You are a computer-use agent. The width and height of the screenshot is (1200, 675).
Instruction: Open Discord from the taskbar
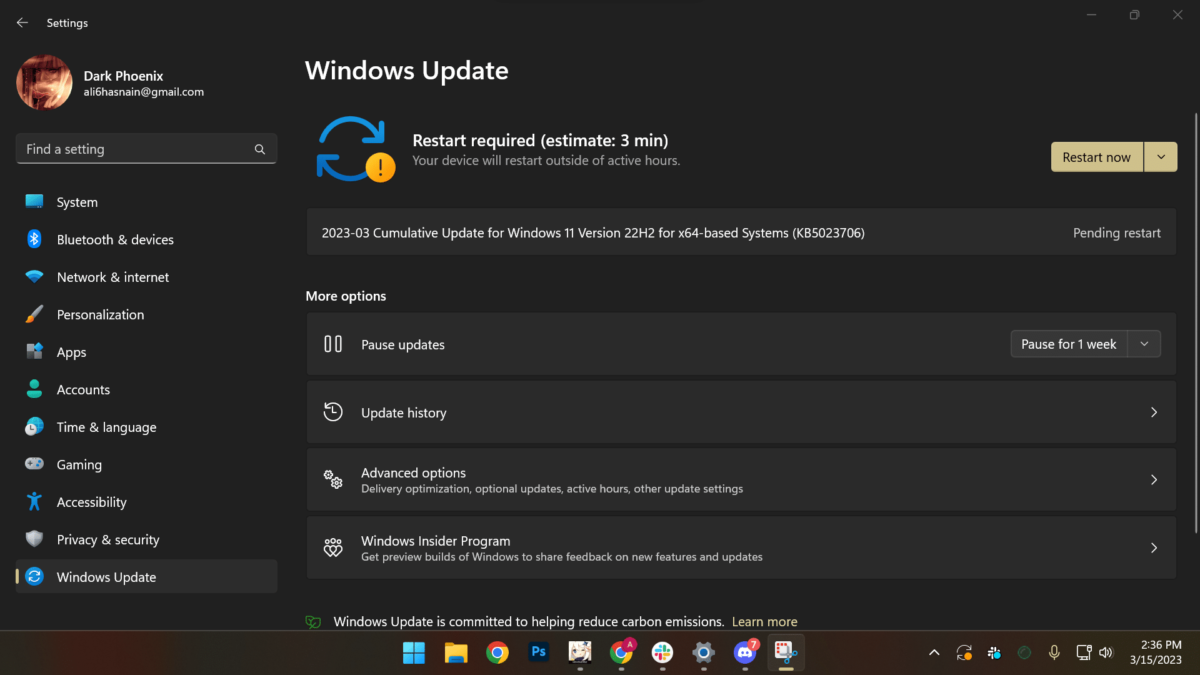click(744, 653)
